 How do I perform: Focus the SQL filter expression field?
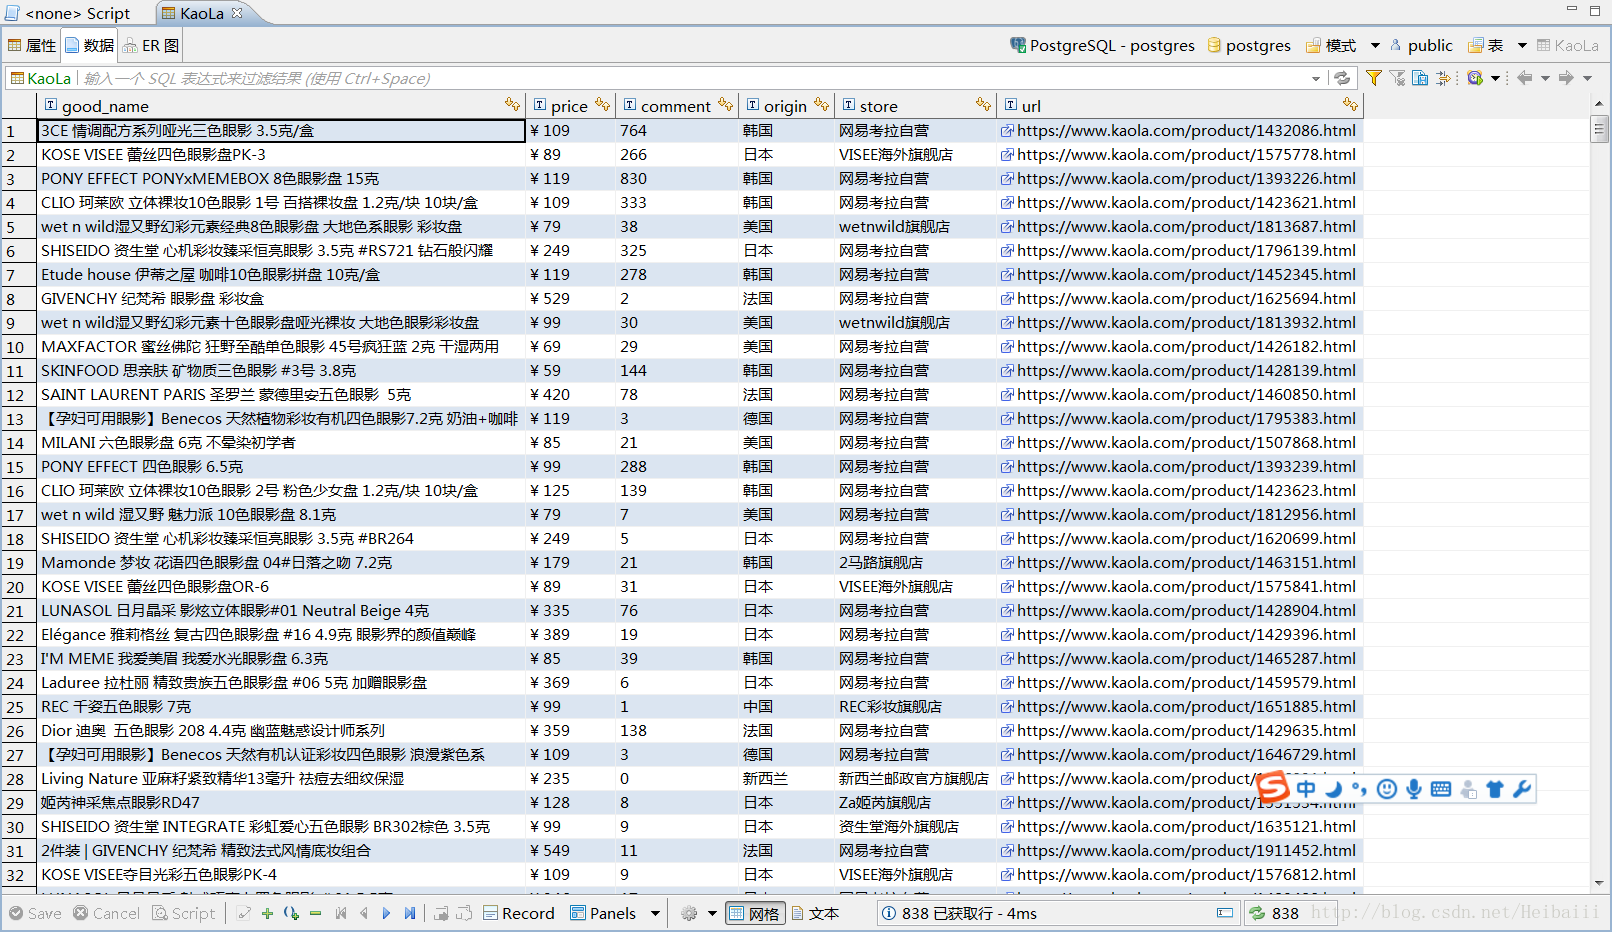pyautogui.click(x=693, y=78)
